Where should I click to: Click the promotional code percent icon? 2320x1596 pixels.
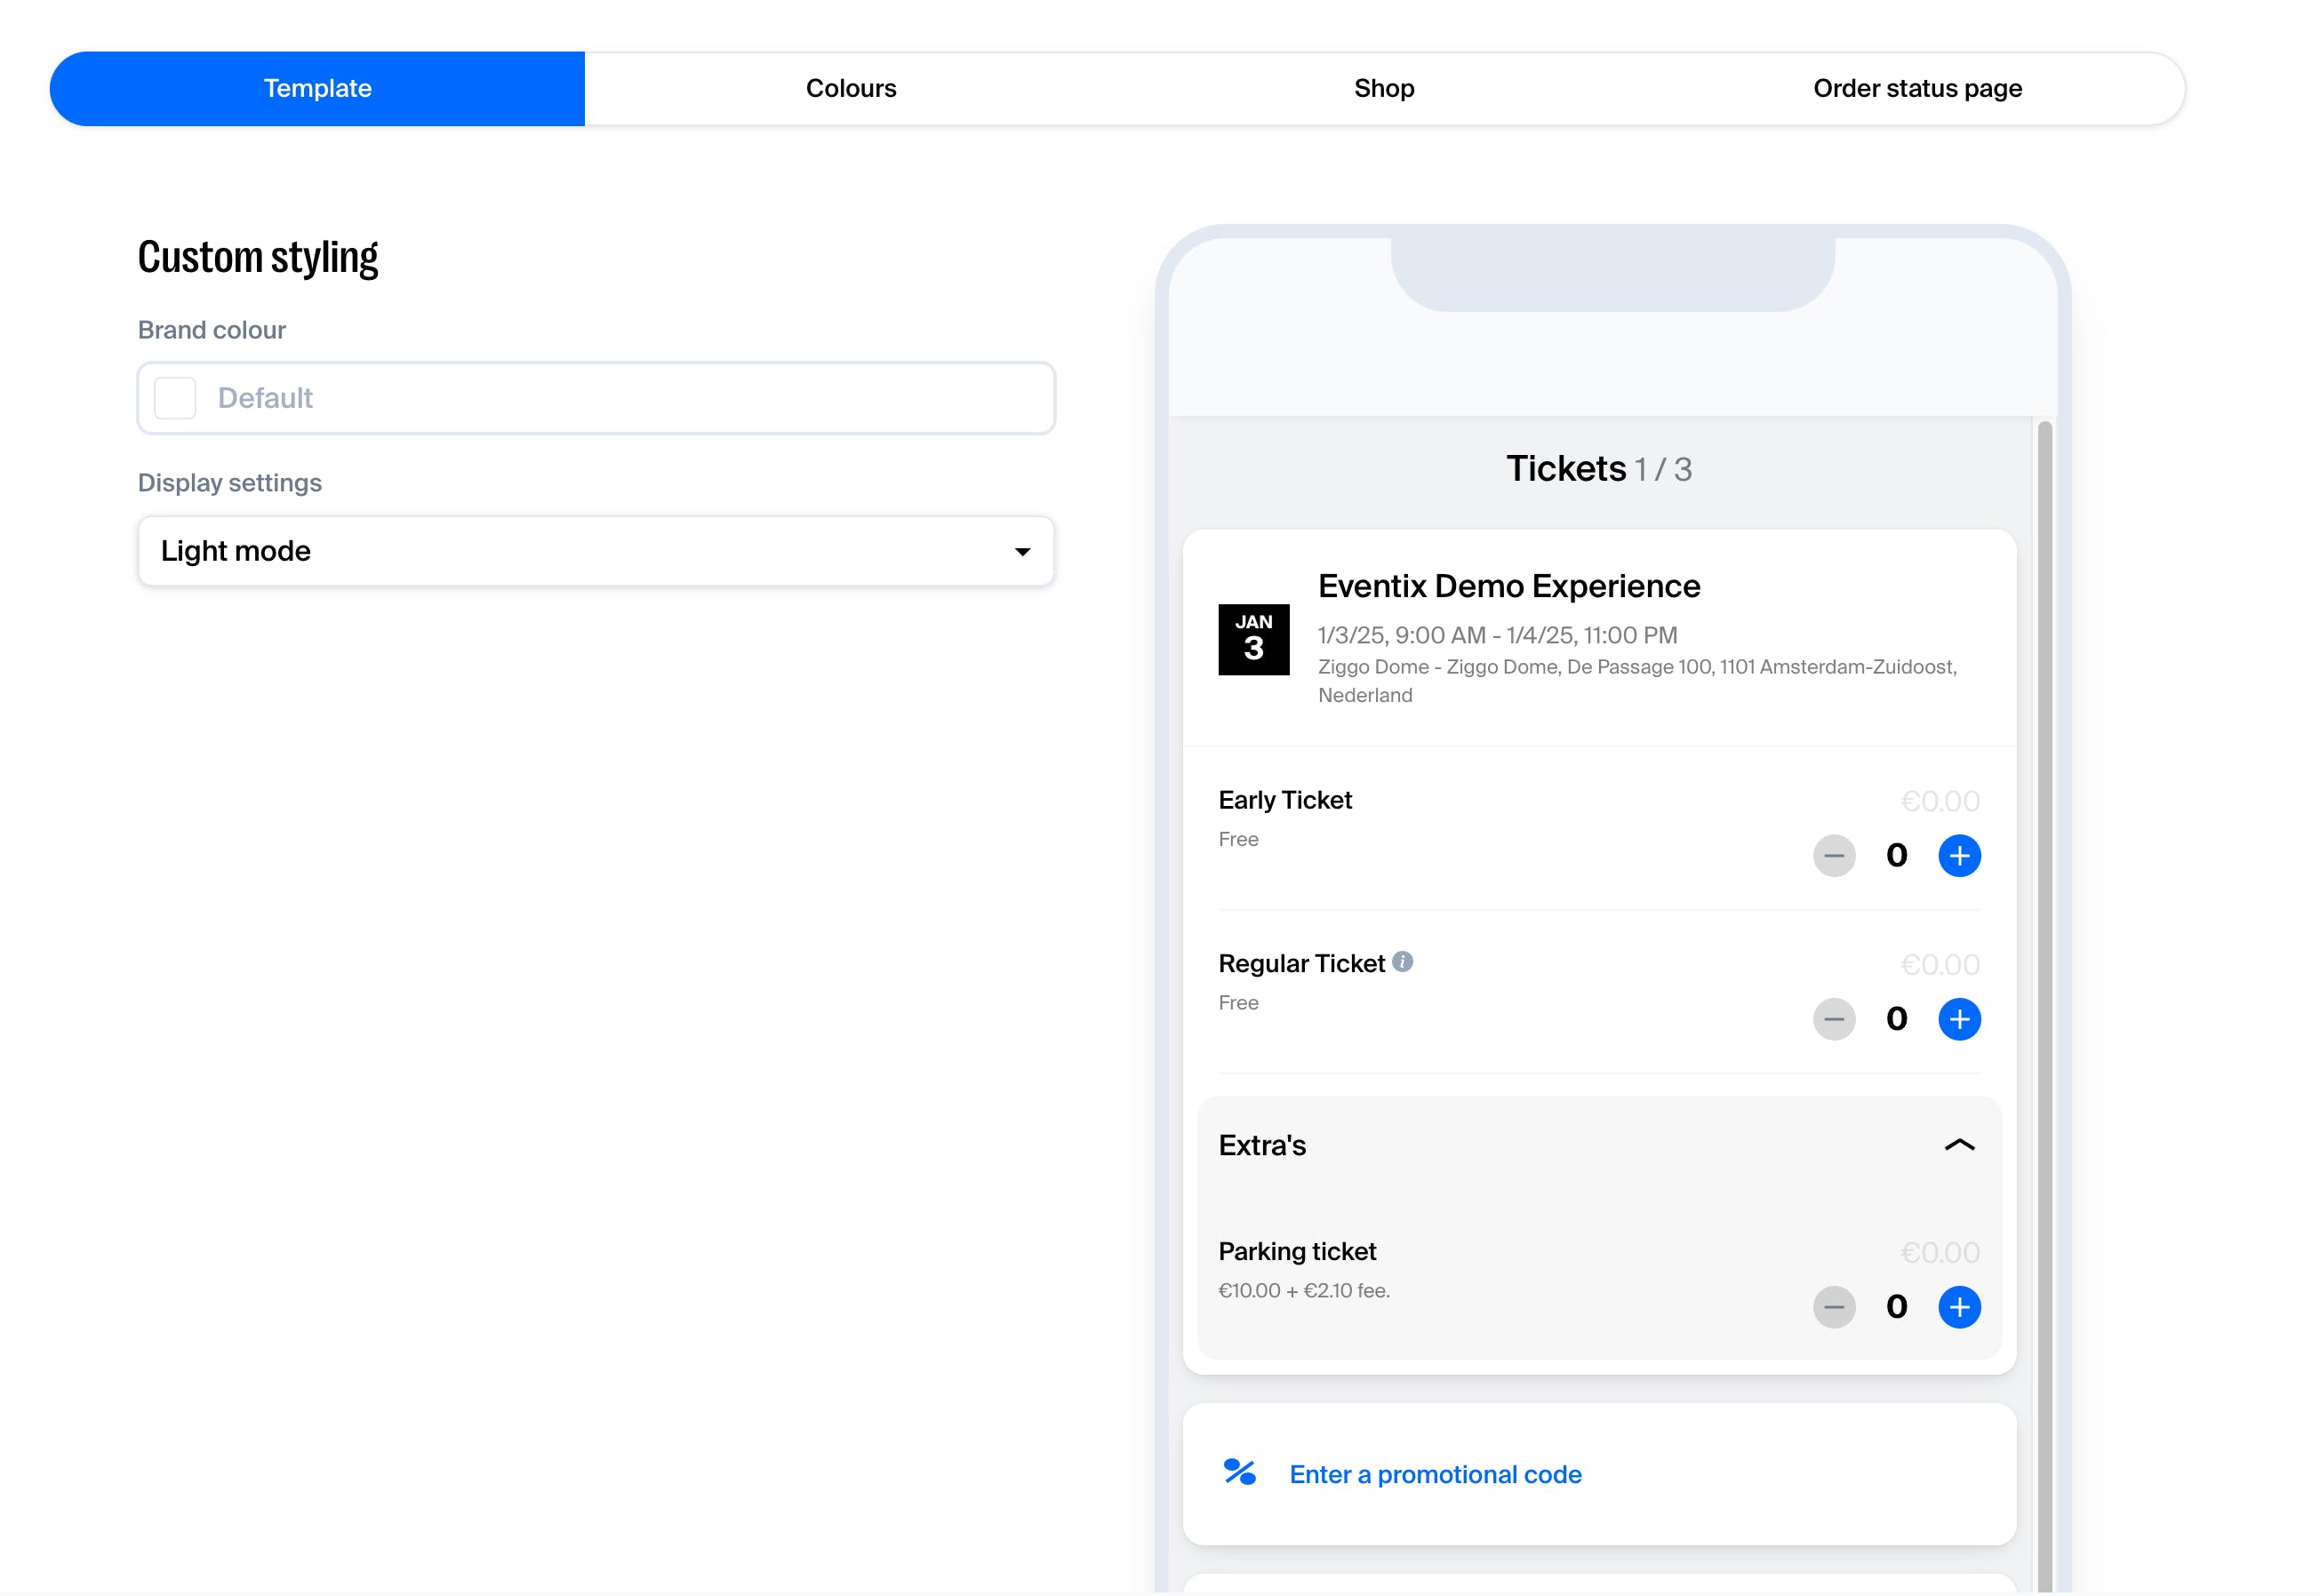[1239, 1472]
